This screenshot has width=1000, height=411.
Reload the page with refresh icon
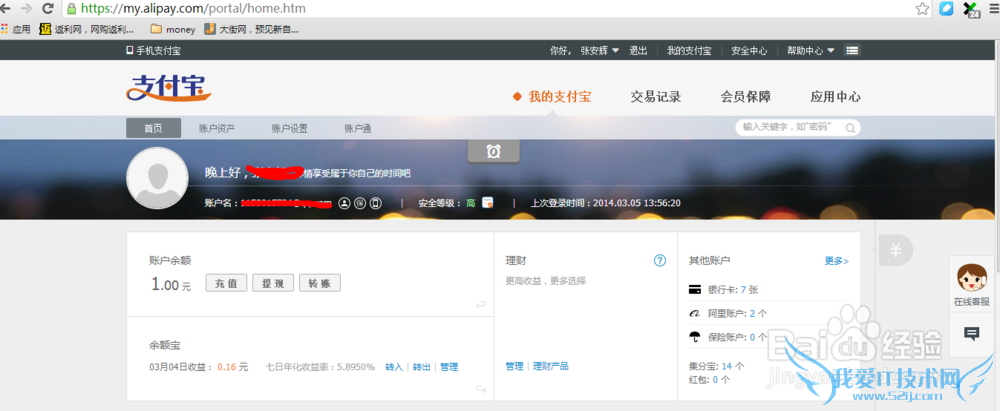pyautogui.click(x=47, y=8)
